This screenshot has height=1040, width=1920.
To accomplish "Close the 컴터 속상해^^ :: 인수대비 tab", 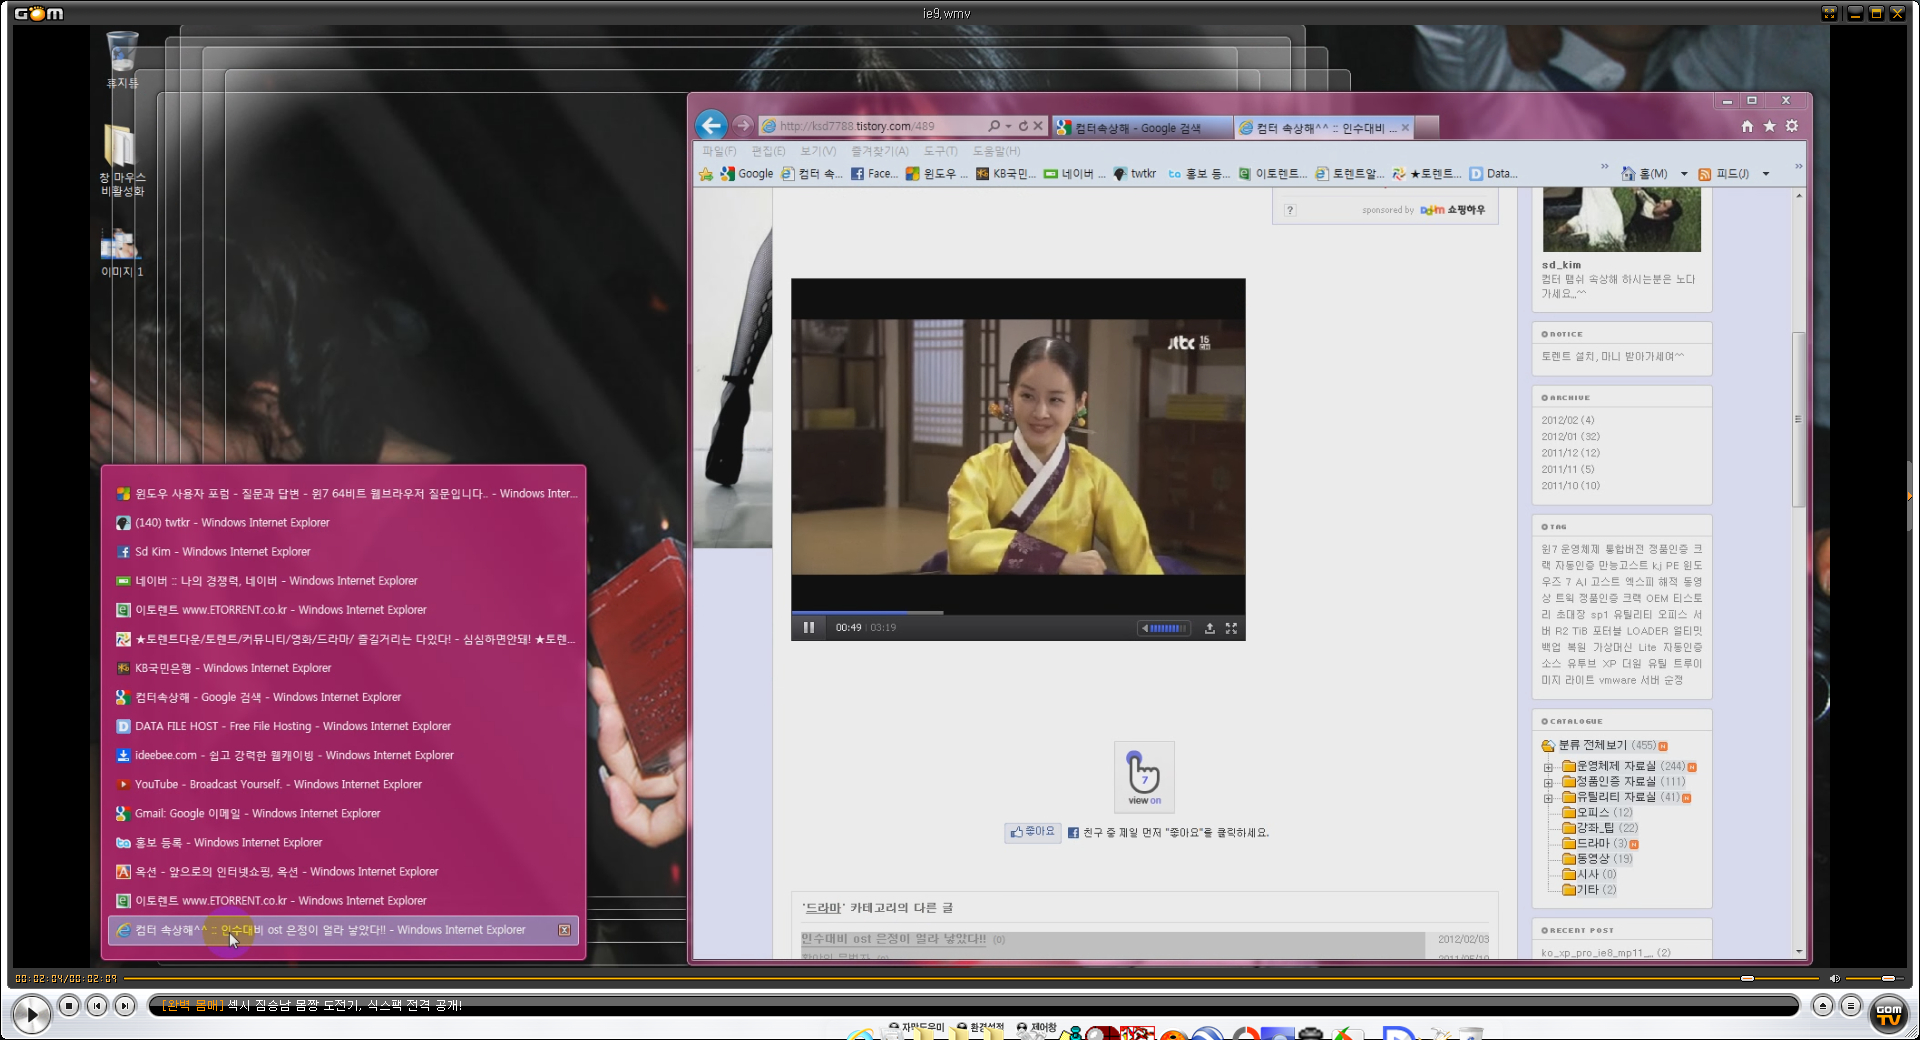I will [1405, 128].
